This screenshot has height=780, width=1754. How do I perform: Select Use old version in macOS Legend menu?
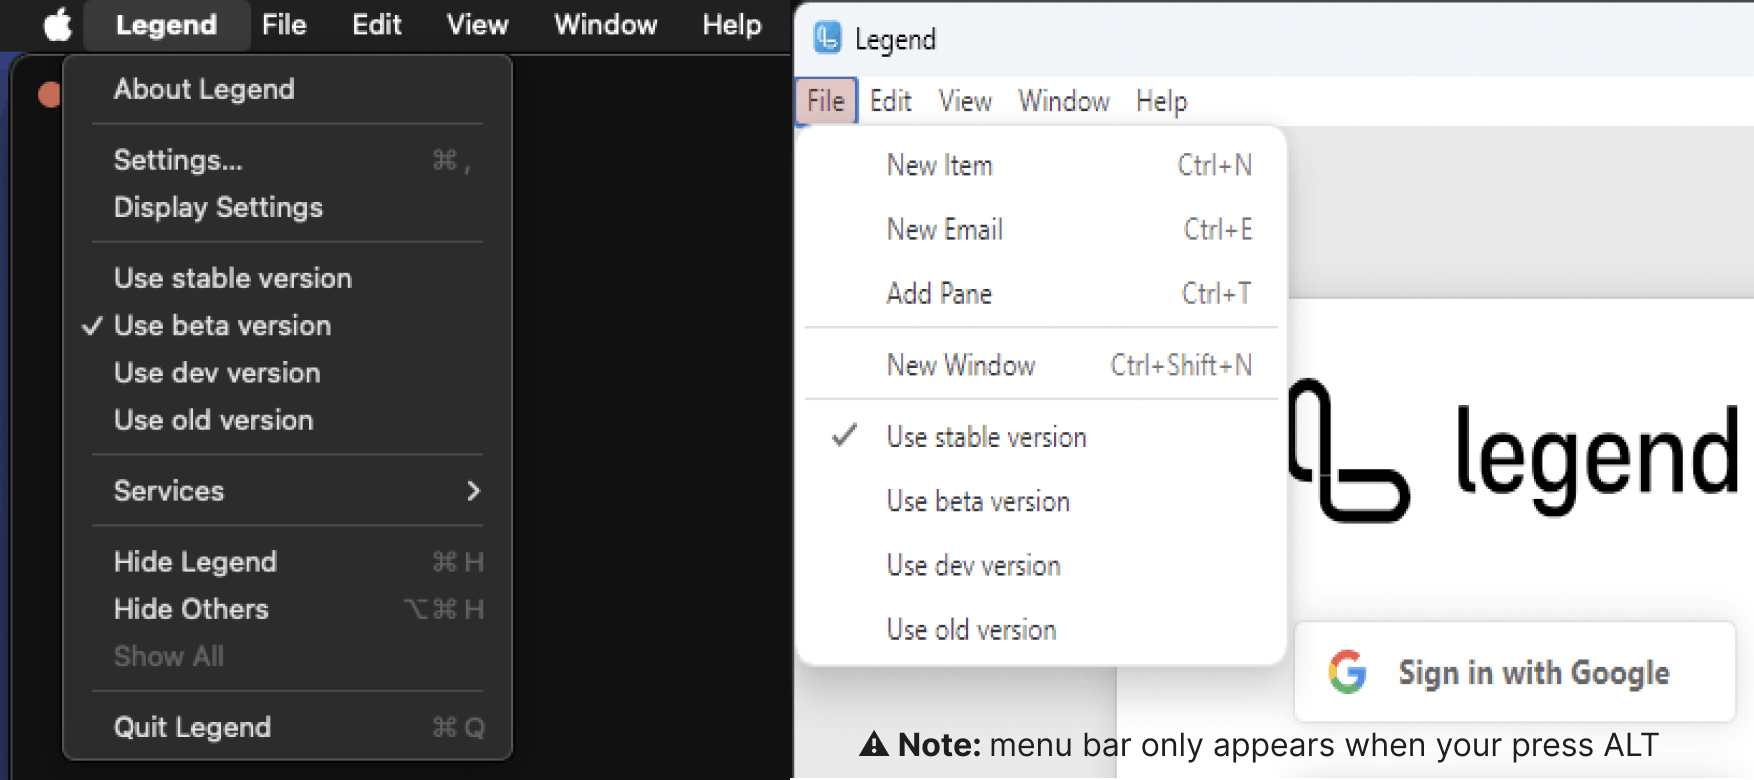[x=288, y=420]
